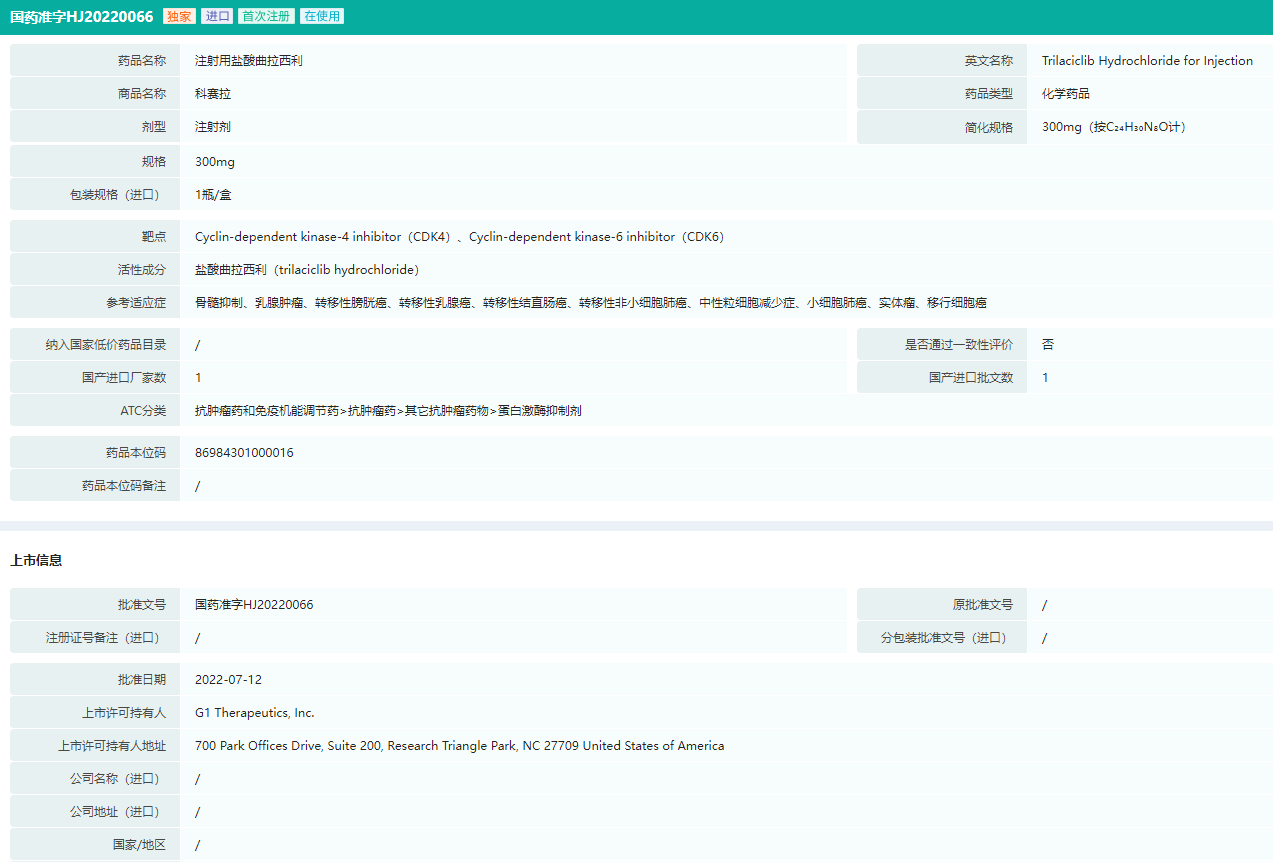The image size is (1273, 862).
Task: Click the 在使用 tag in the header
Action: (322, 16)
